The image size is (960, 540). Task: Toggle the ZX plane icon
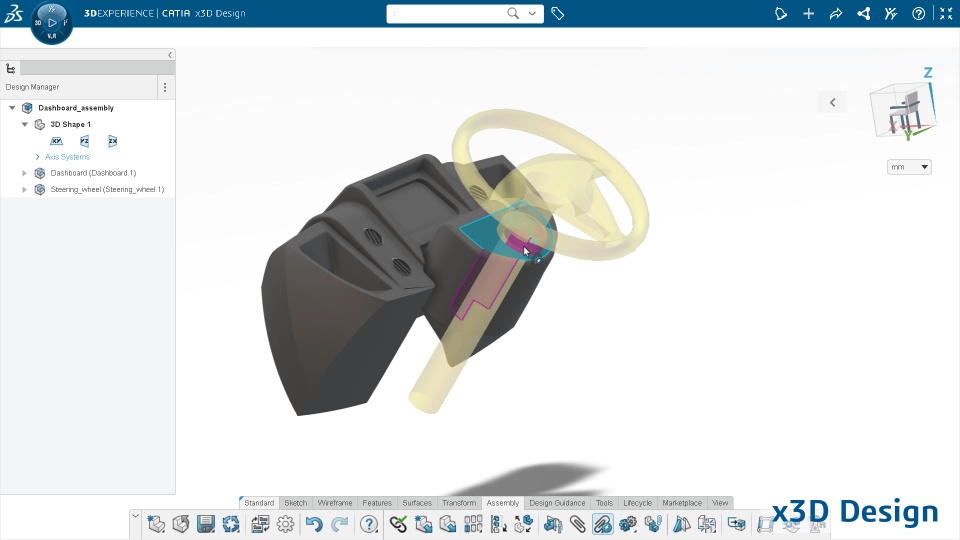point(113,141)
